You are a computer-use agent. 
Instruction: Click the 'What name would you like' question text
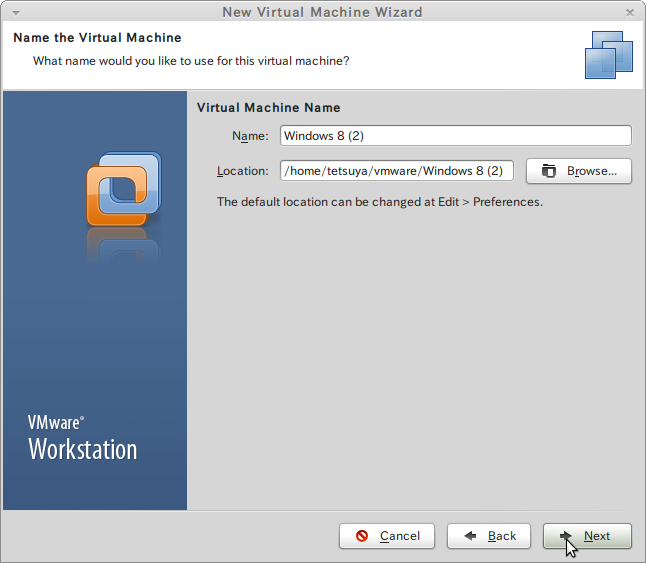(x=191, y=61)
